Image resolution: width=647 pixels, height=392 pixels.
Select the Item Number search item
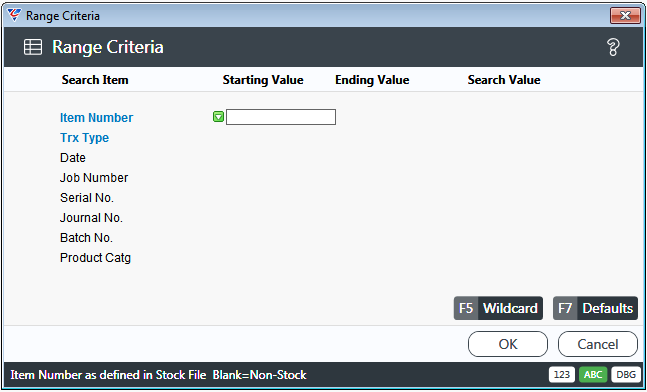point(97,118)
